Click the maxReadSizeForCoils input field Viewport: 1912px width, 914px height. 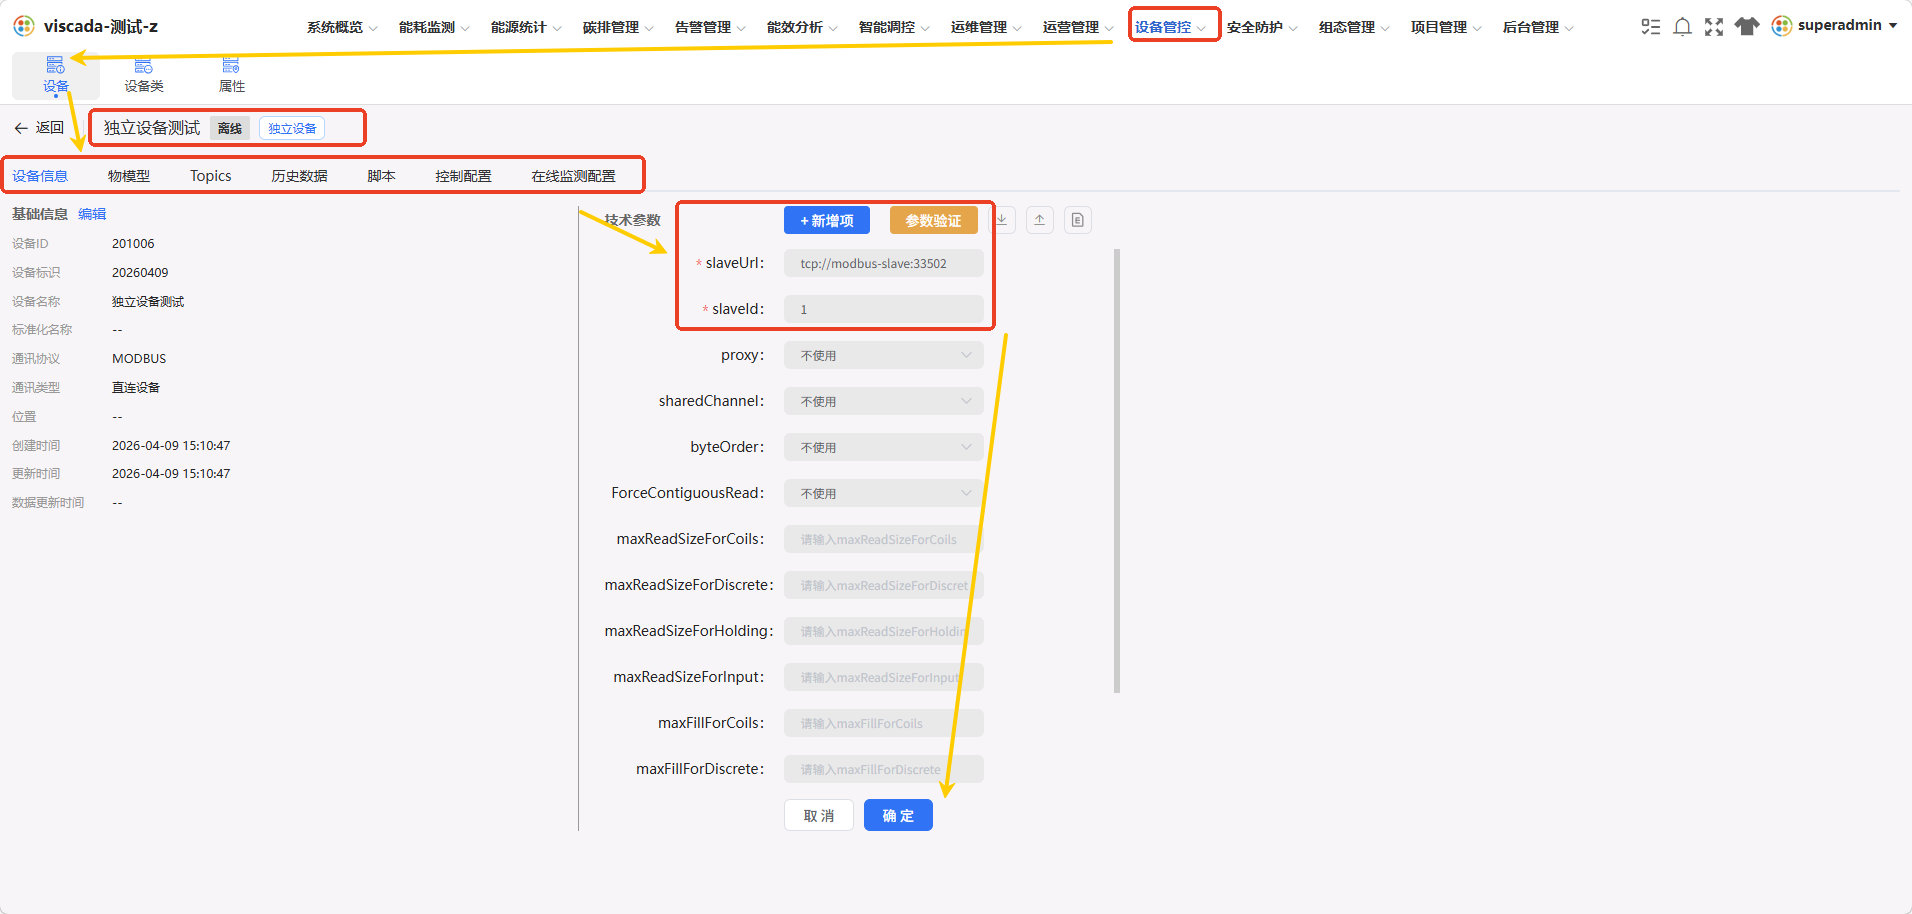point(883,539)
